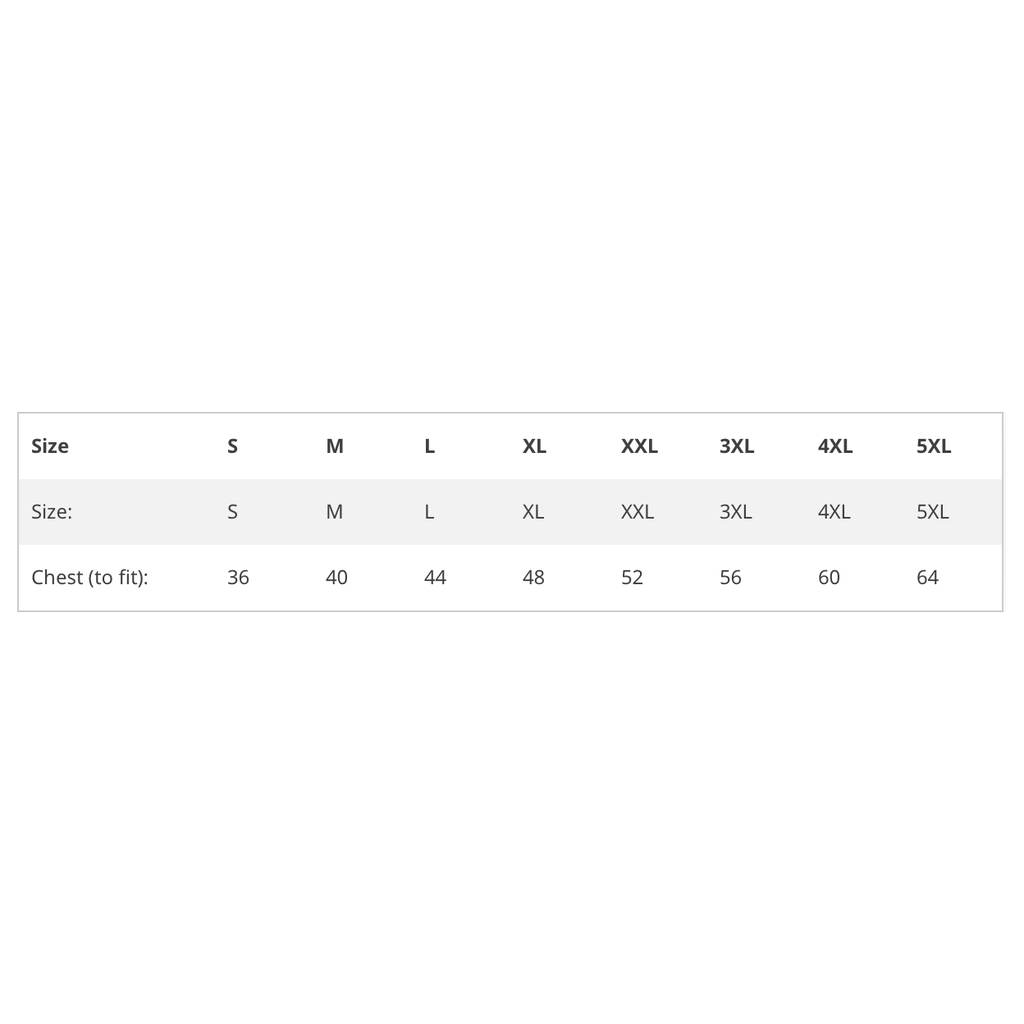This screenshot has width=1024, height=1024.
Task: Click the bold "Size" header cell
Action: 50,446
